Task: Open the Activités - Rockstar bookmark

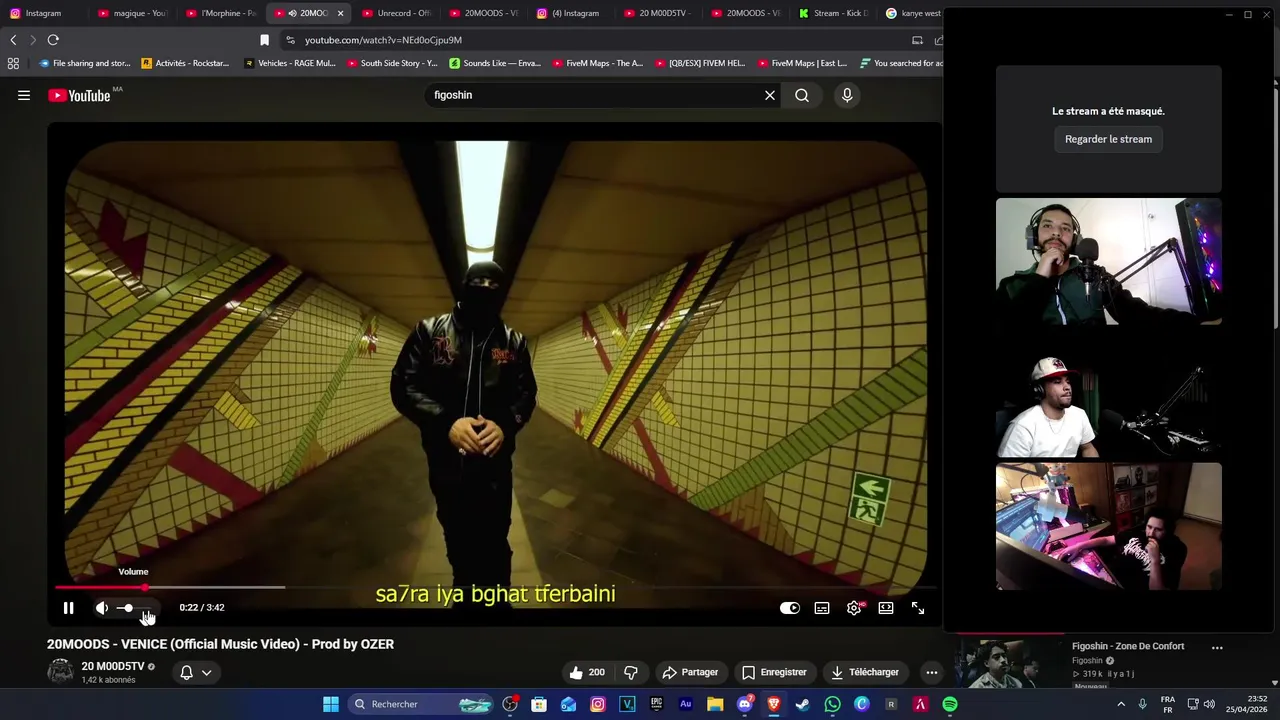Action: (185, 63)
